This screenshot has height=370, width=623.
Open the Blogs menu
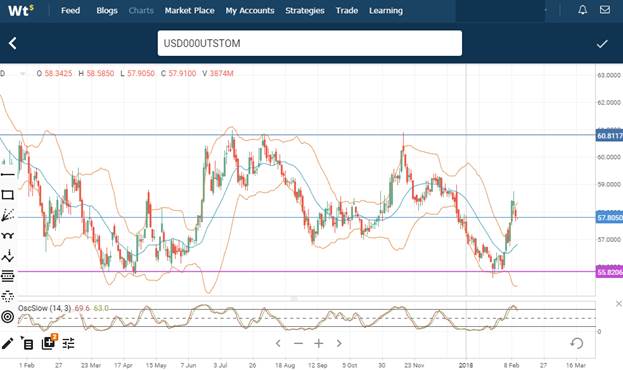pyautogui.click(x=107, y=11)
